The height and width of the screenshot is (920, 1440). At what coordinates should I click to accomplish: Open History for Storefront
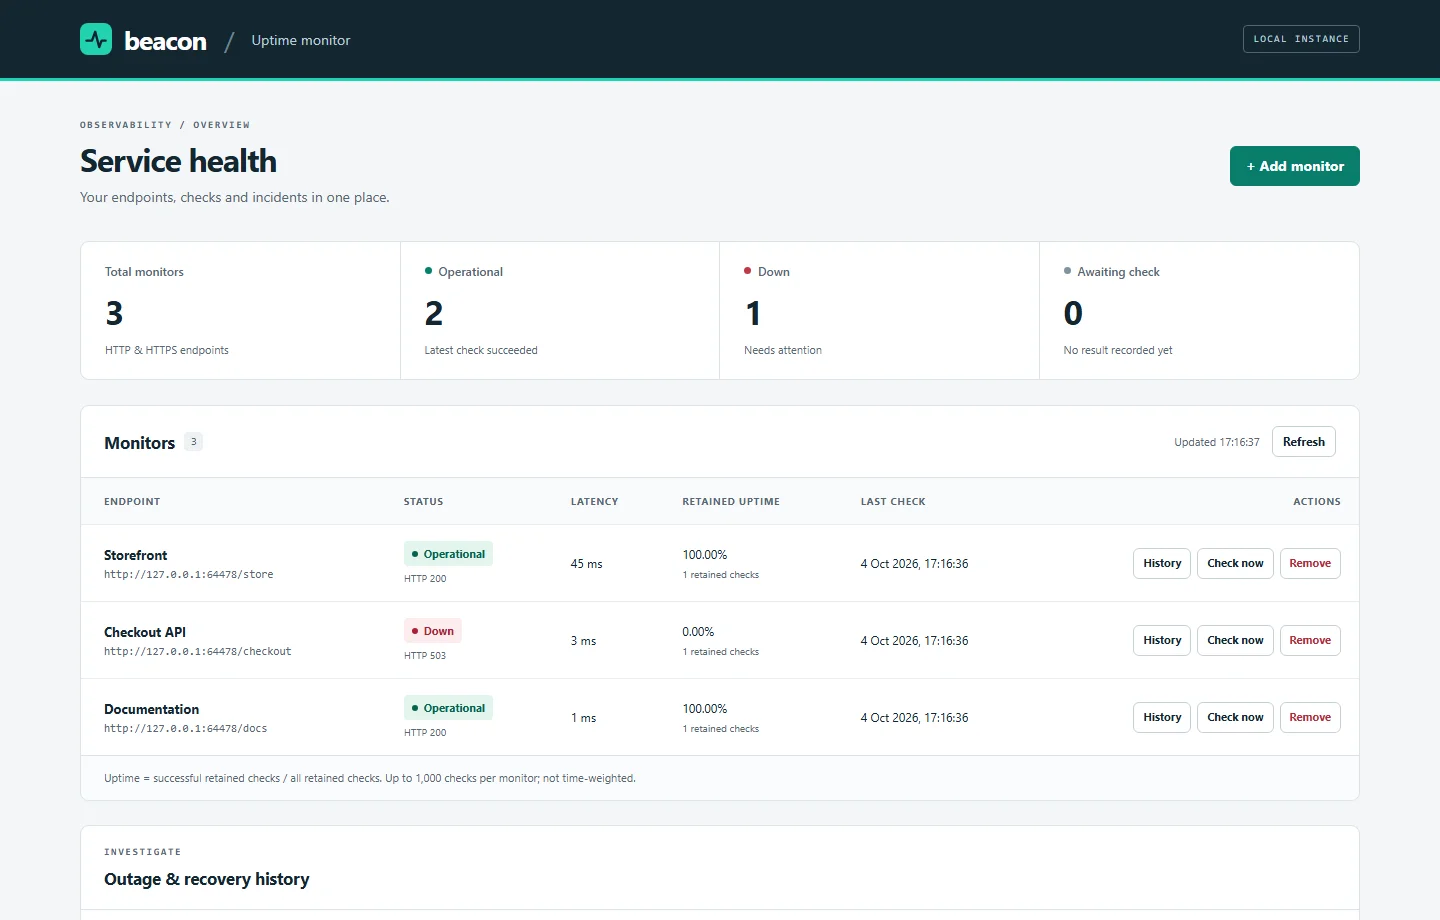(1162, 563)
